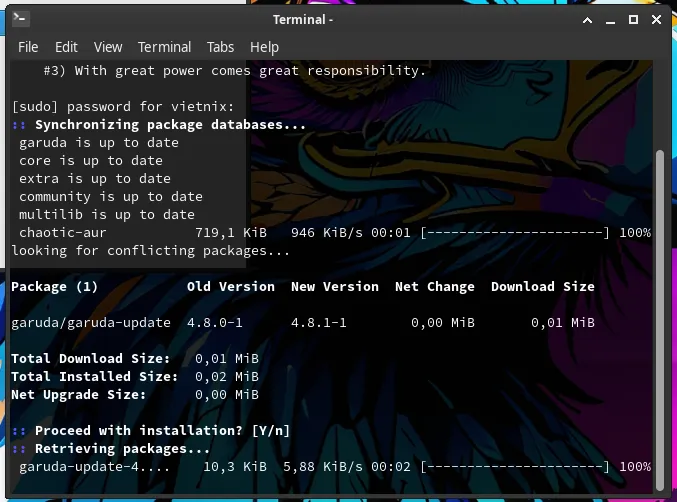Maximize the Terminal window
677x502 pixels.
[633, 19]
